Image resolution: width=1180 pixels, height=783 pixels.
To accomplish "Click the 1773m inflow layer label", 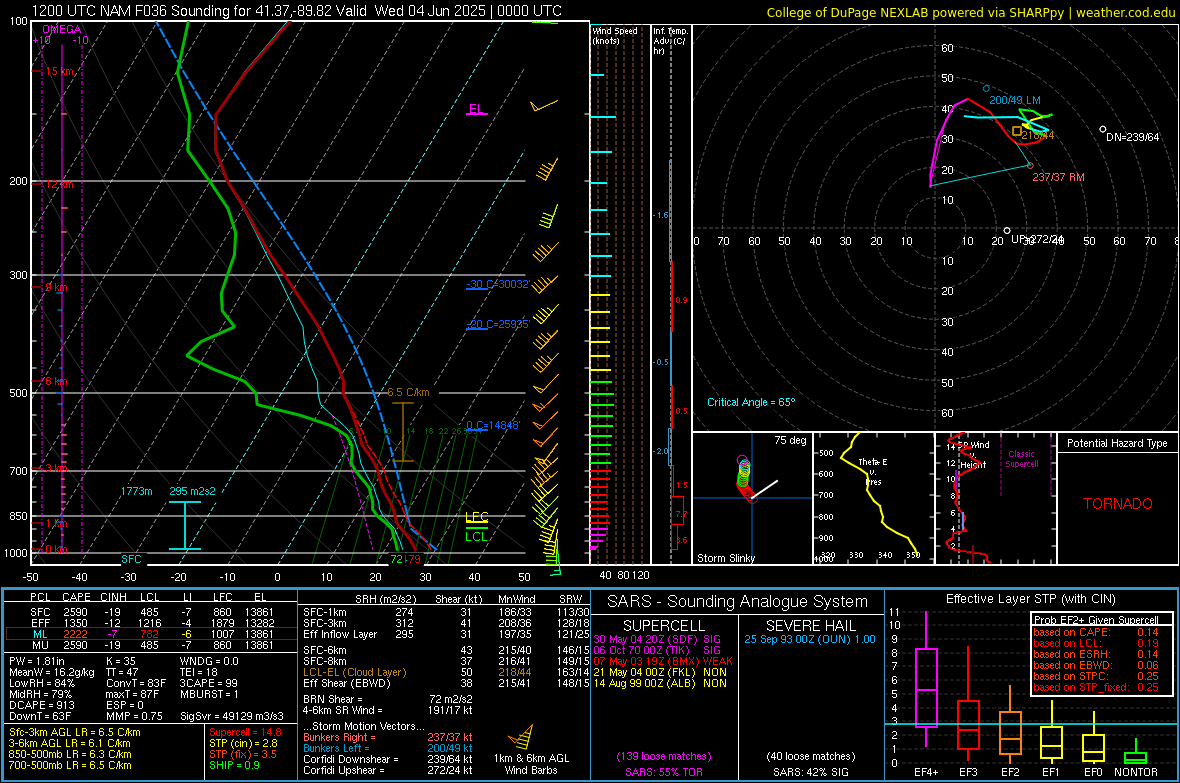I will 136,491.
